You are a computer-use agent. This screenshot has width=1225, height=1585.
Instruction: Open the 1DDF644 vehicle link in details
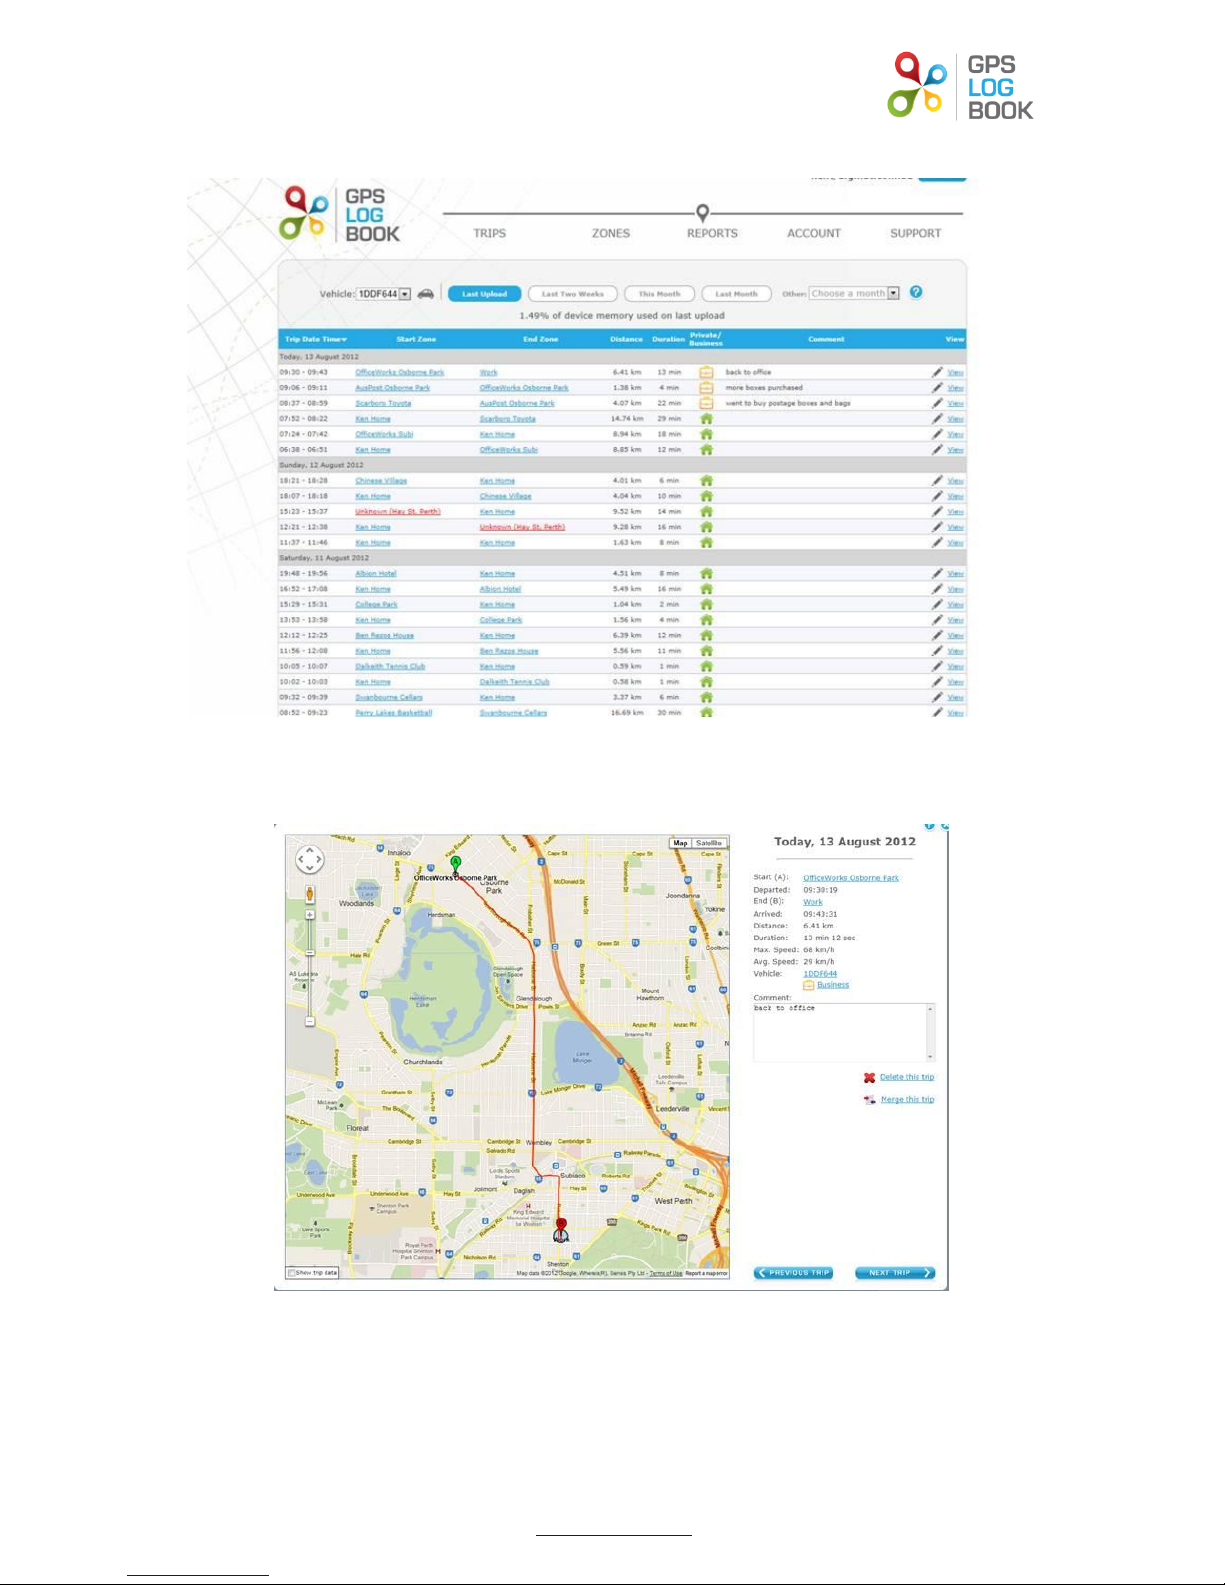click(820, 974)
